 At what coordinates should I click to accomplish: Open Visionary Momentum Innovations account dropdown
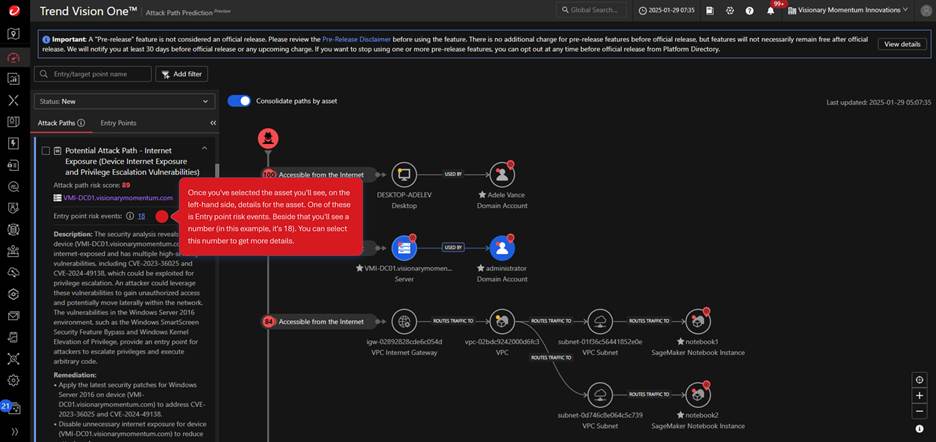pyautogui.click(x=848, y=10)
